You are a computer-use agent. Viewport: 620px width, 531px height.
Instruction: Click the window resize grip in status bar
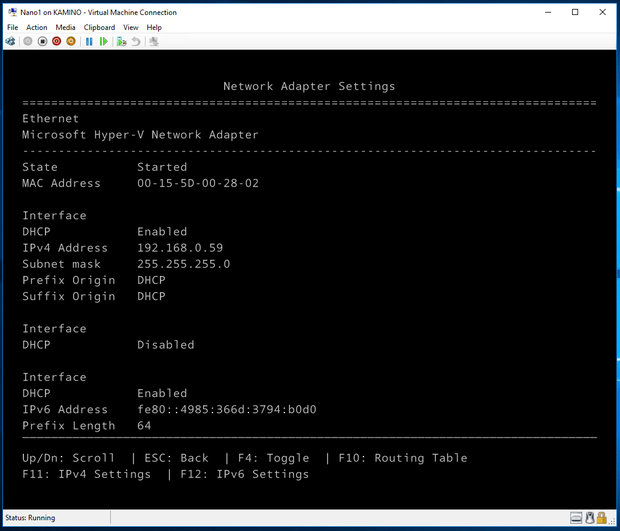[x=612, y=520]
